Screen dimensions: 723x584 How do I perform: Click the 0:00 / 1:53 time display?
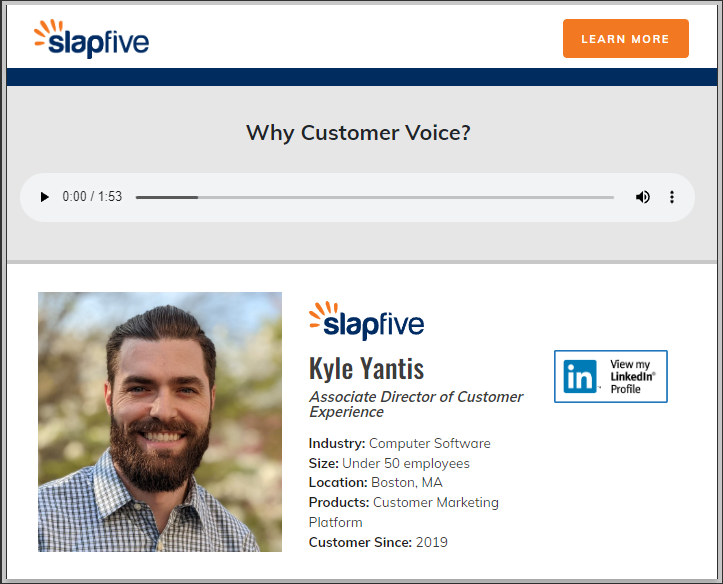(92, 197)
